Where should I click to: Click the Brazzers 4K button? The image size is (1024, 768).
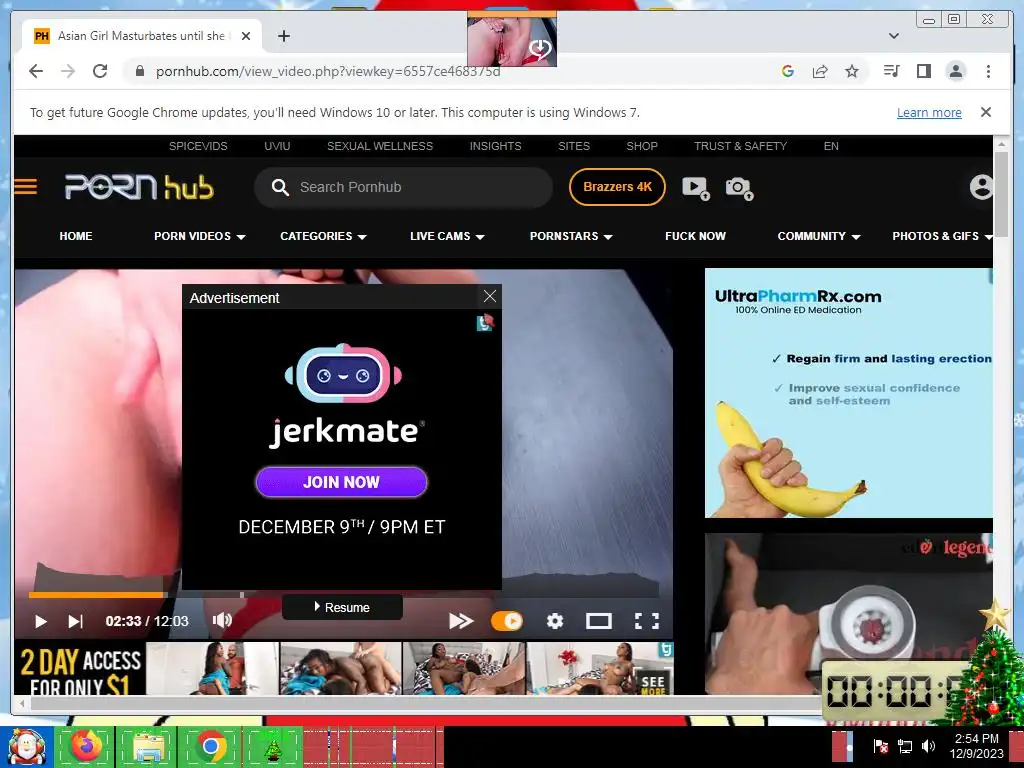point(617,187)
